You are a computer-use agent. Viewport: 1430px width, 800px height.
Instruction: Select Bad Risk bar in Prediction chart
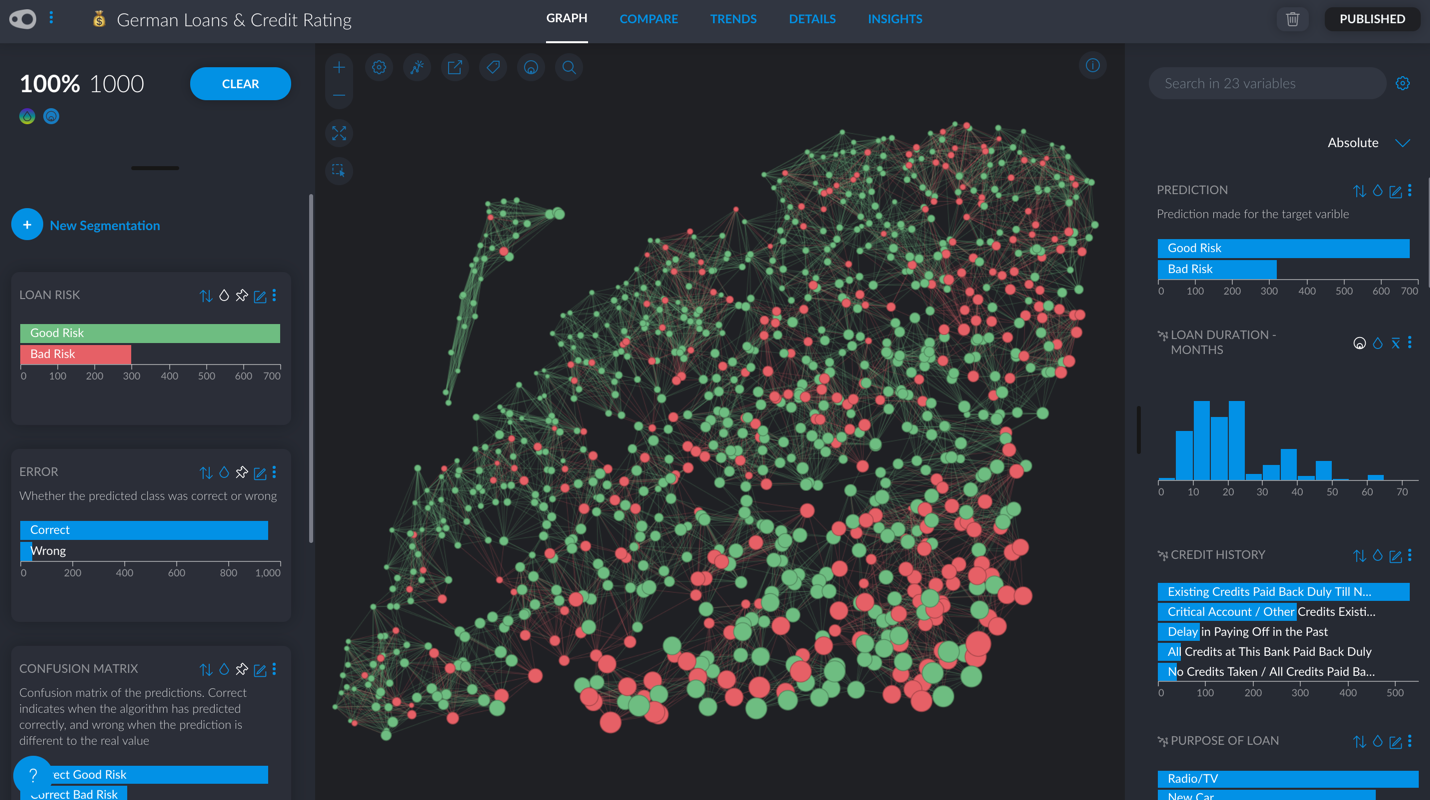(1217, 269)
